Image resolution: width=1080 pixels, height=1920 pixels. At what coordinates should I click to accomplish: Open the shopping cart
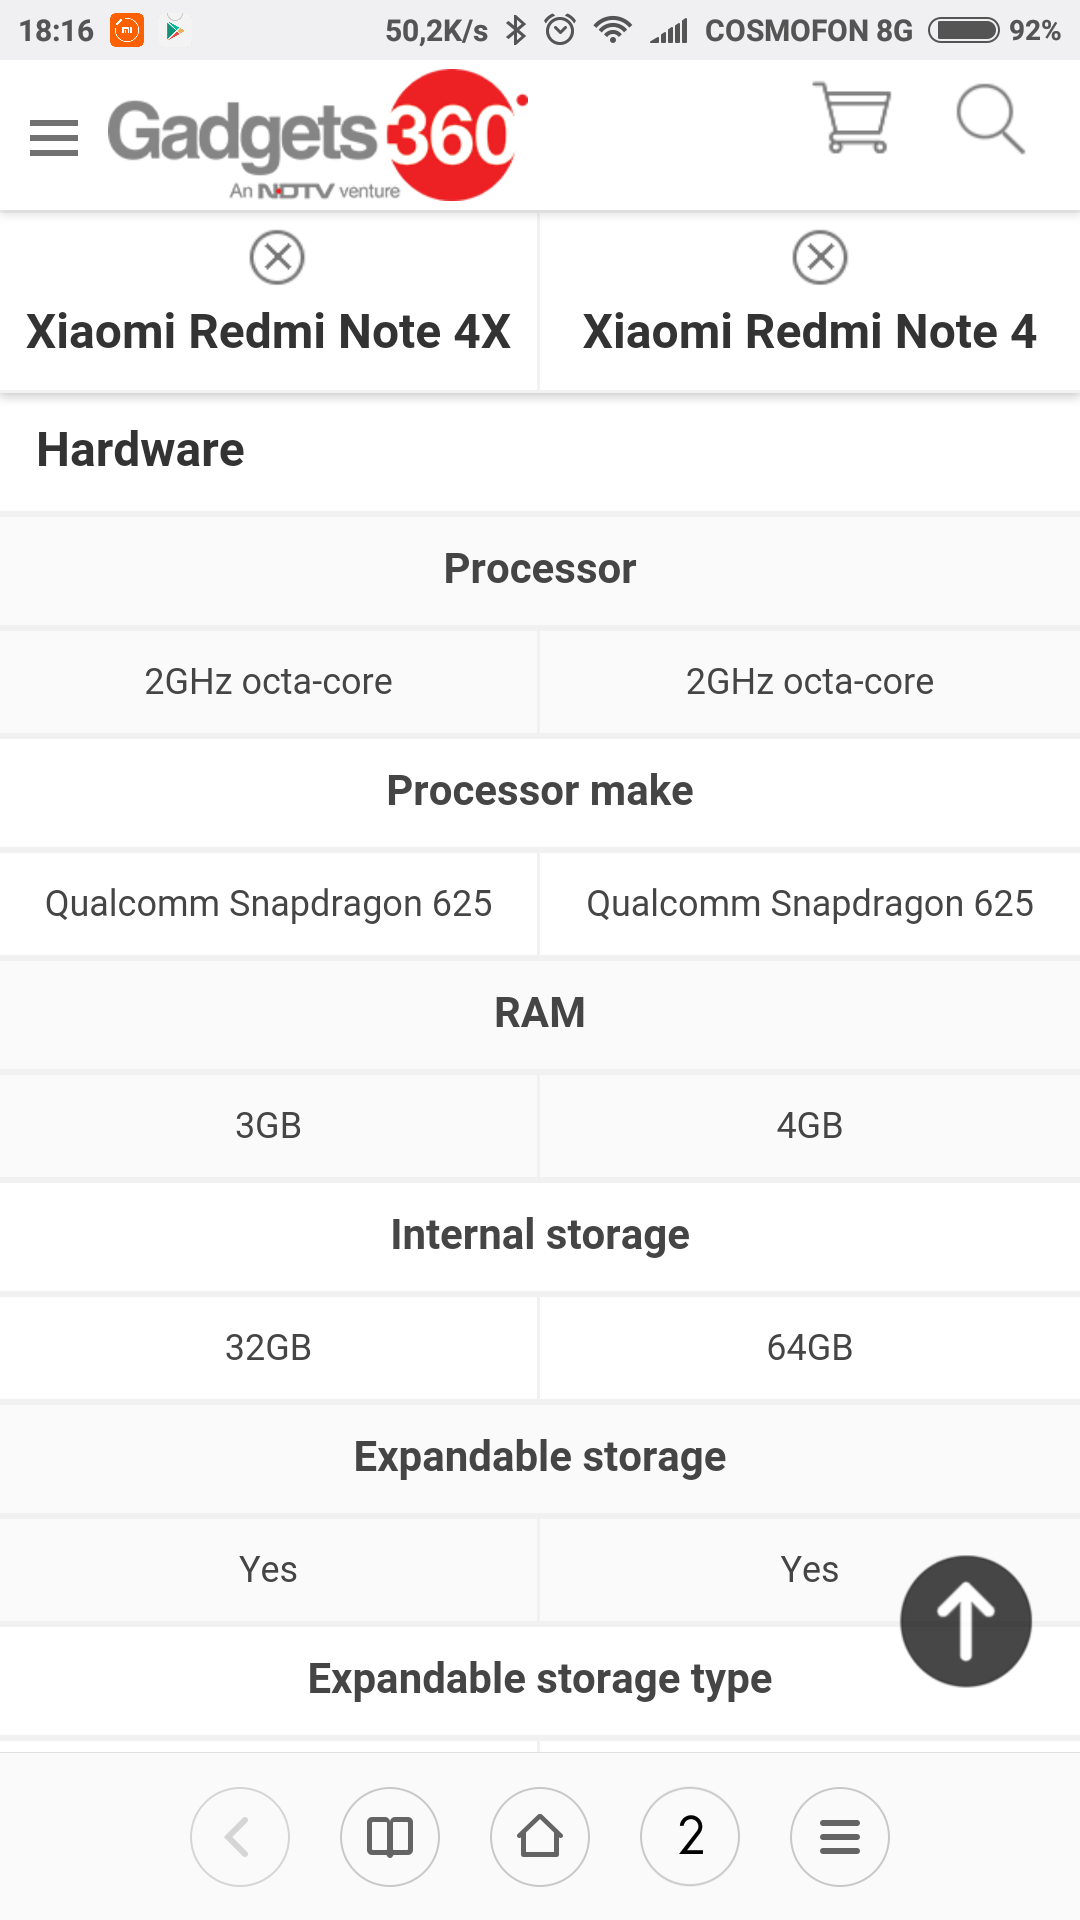click(x=853, y=118)
